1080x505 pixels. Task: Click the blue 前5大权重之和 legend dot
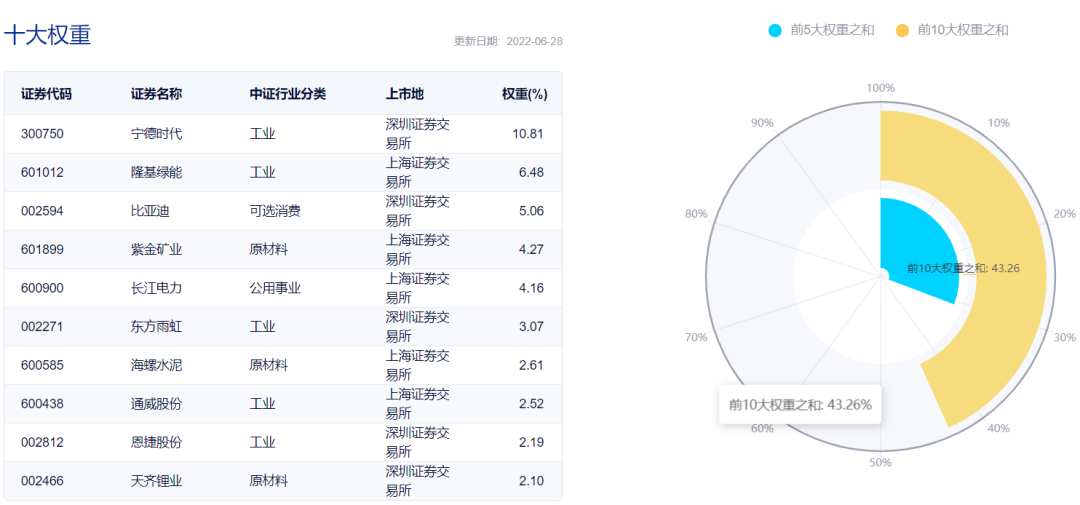(x=775, y=30)
